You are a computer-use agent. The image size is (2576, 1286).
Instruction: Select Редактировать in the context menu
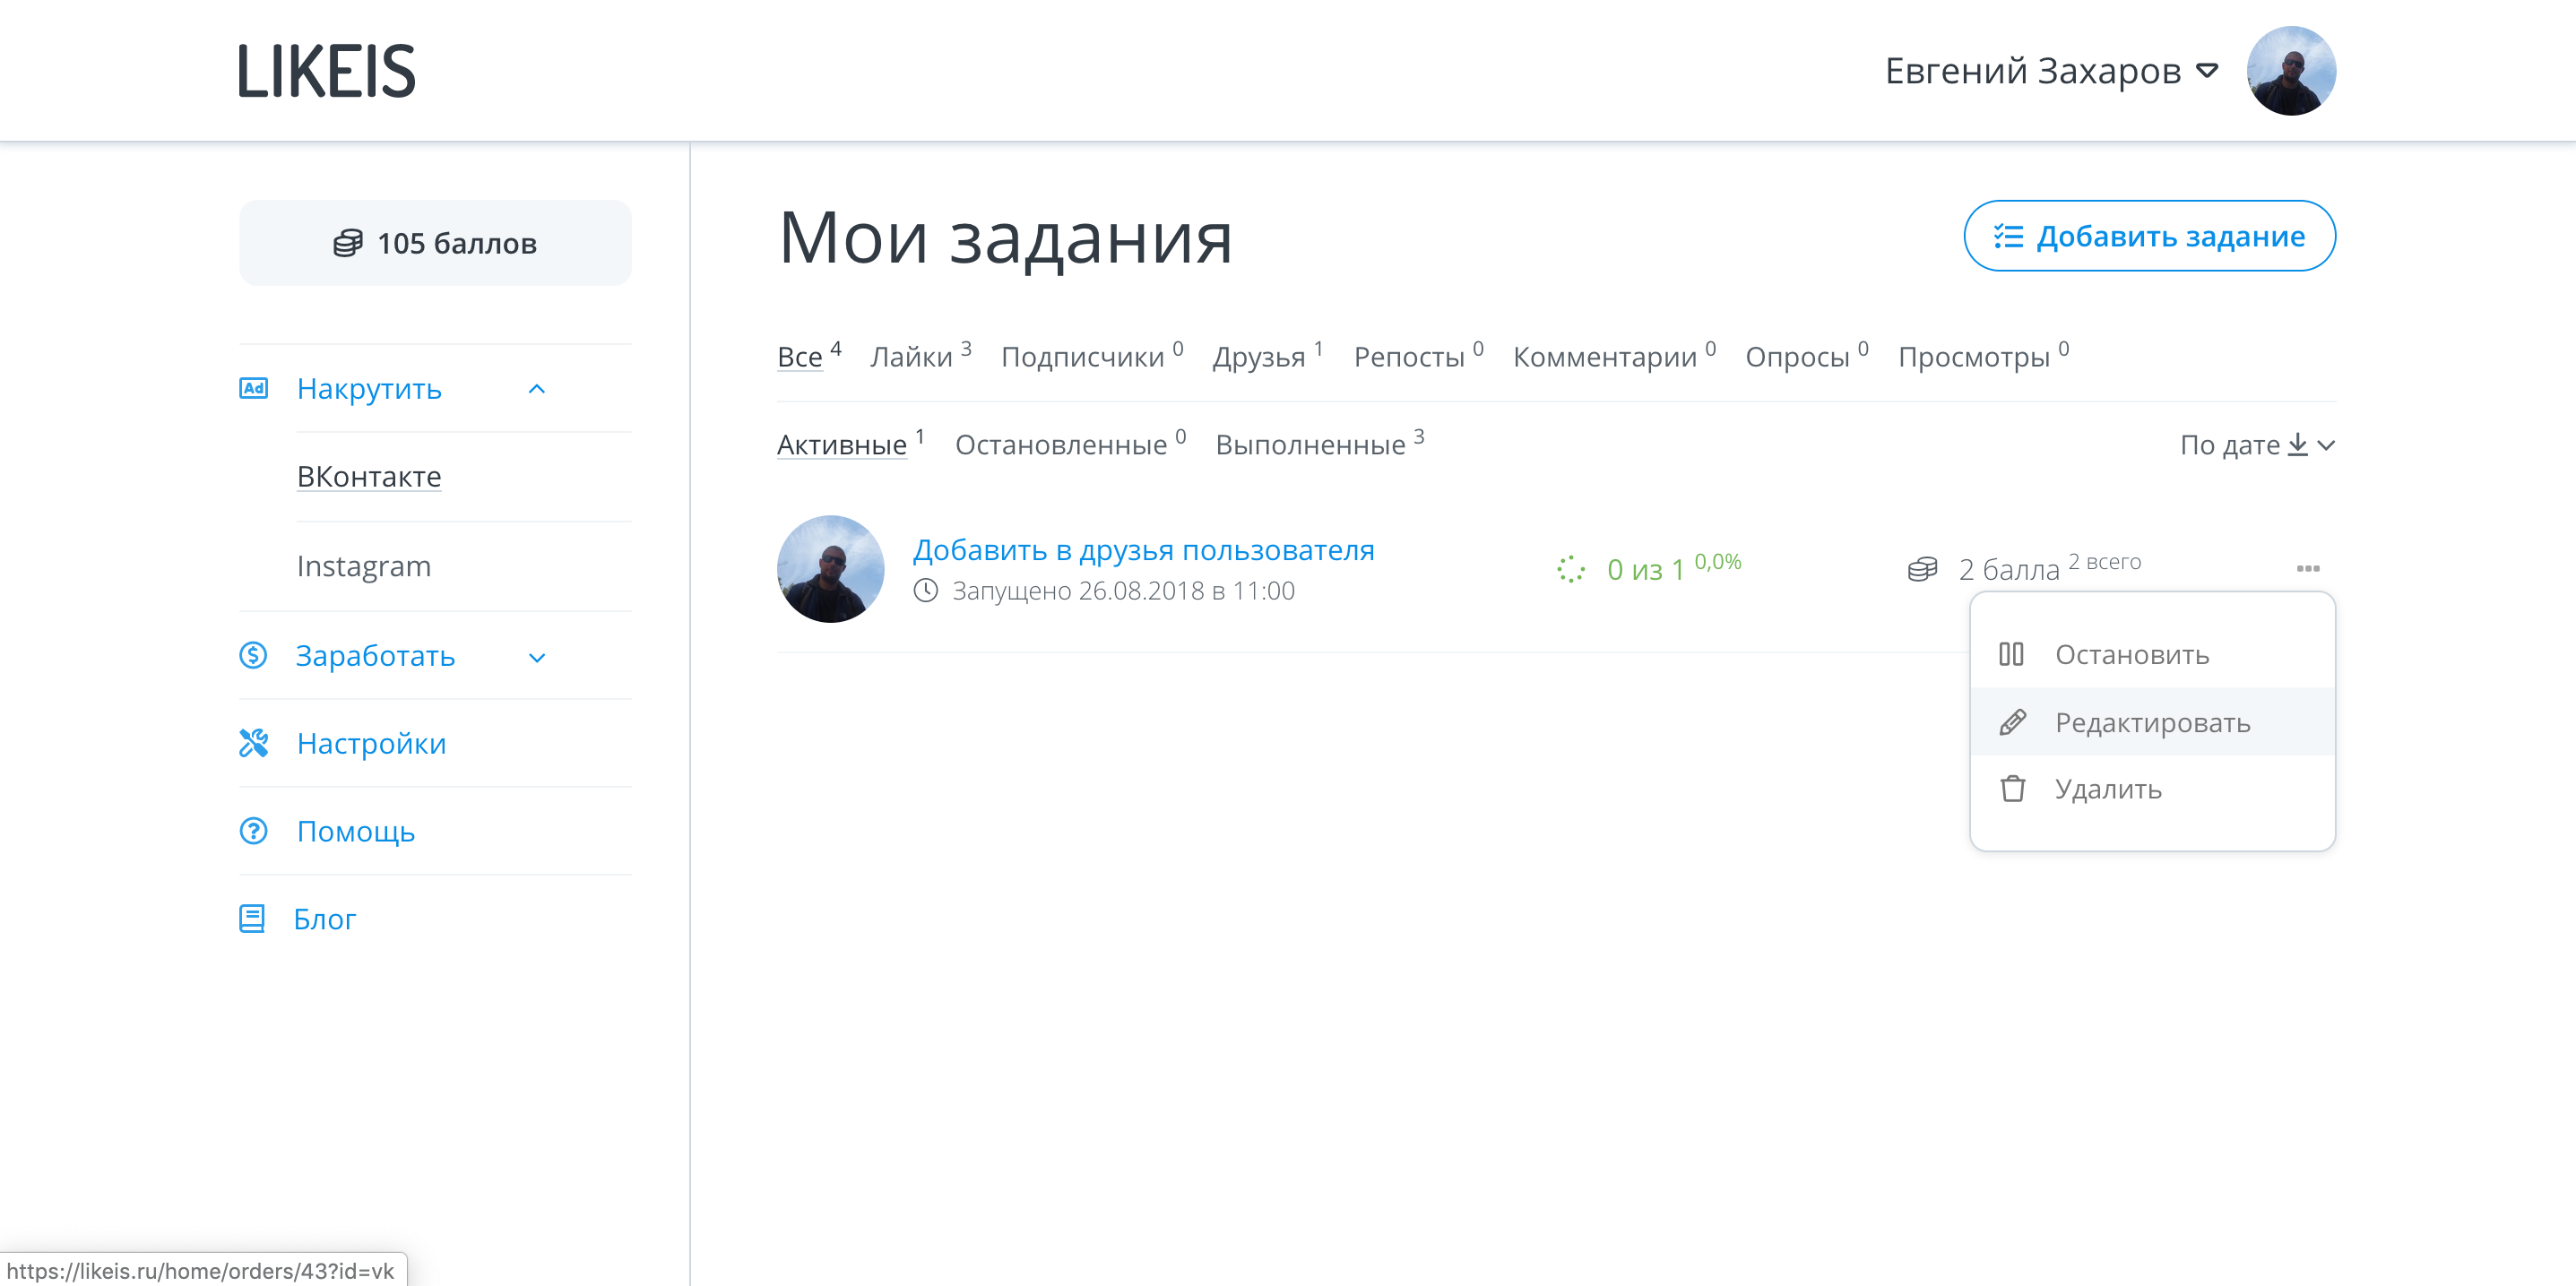pos(2151,722)
